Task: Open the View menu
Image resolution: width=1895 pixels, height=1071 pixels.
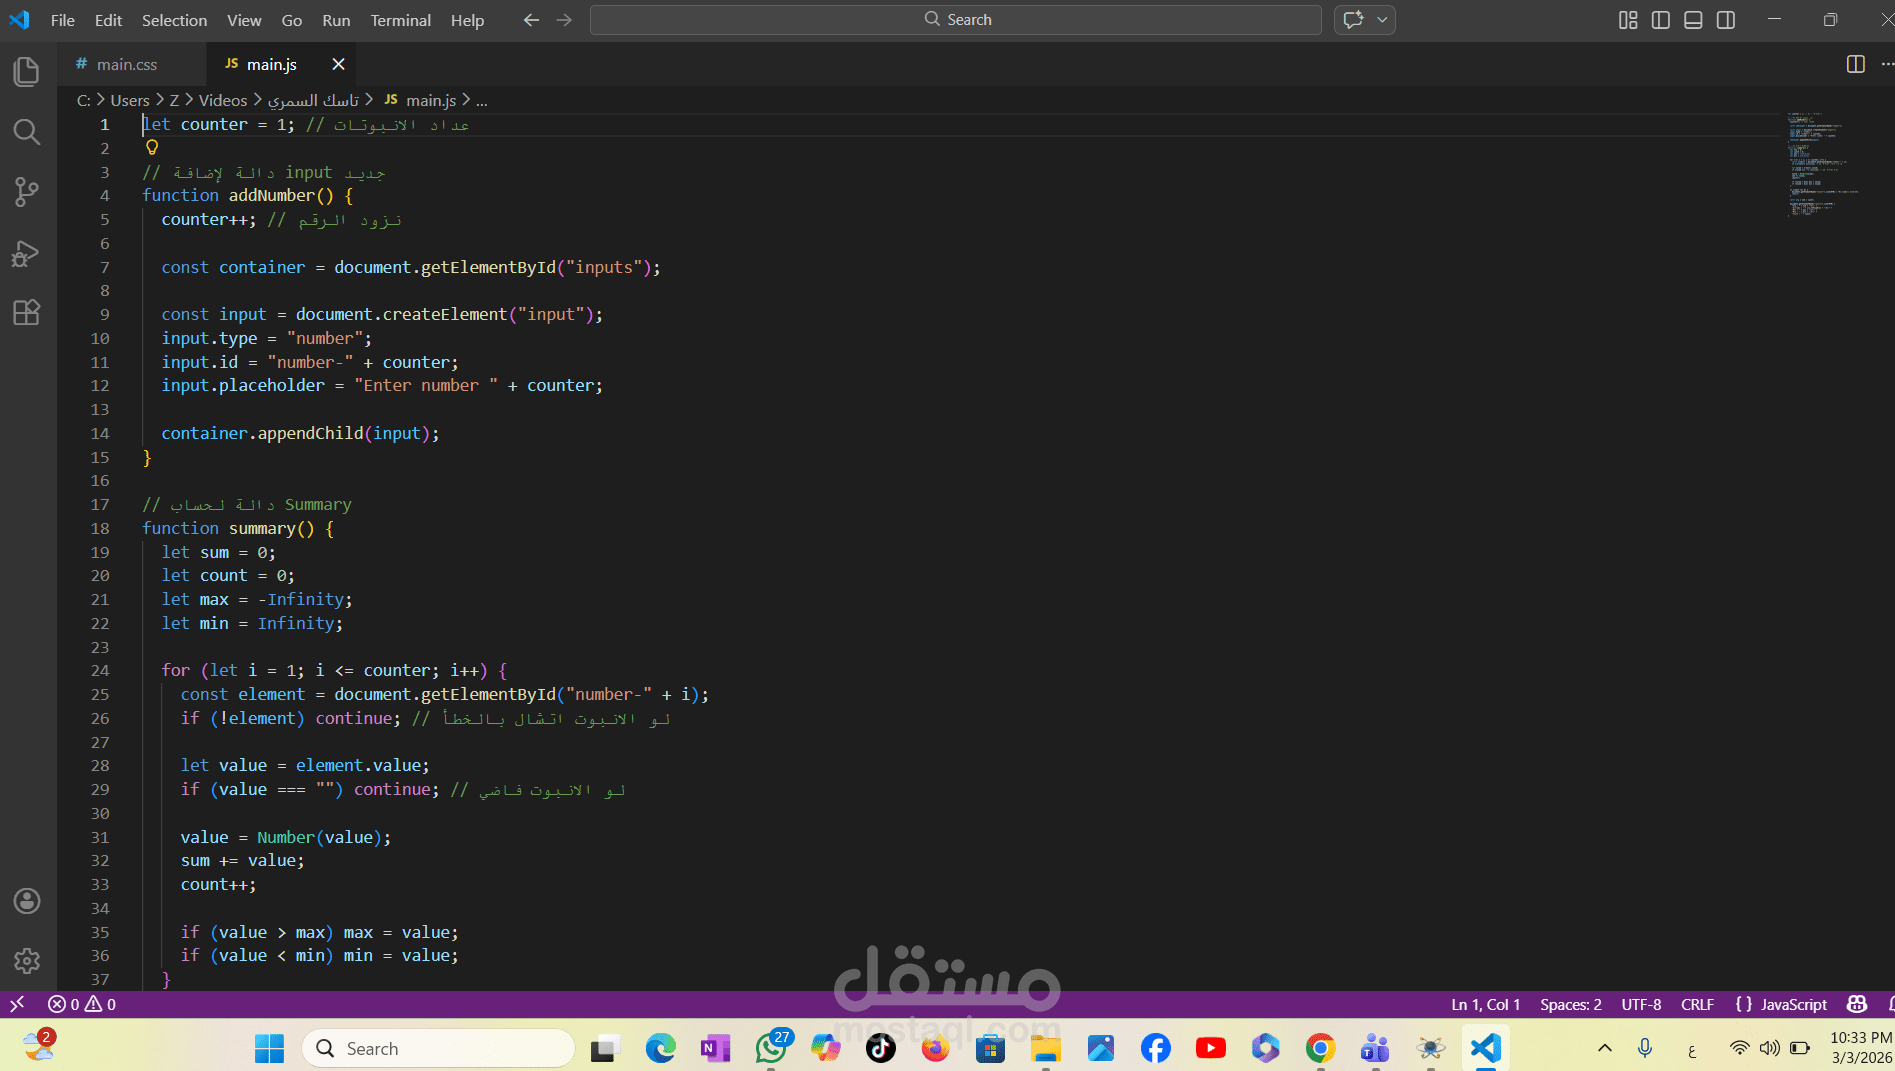Action: [x=244, y=20]
